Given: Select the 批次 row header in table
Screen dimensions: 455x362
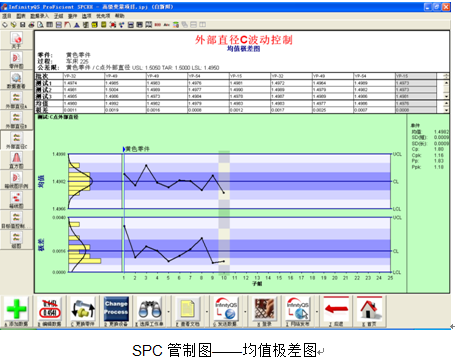Looking at the screenshot, I should tap(49, 76).
